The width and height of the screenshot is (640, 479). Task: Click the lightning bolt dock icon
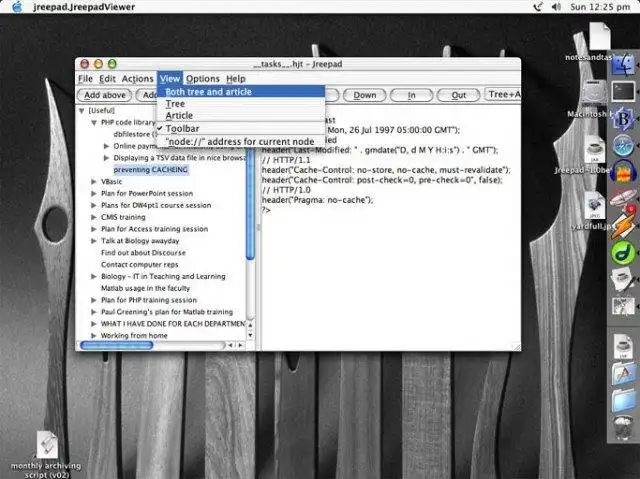click(623, 226)
